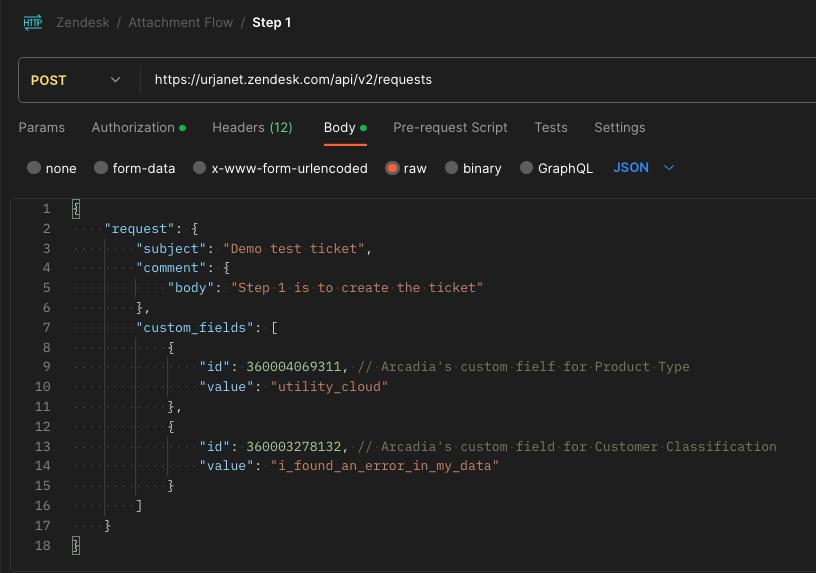816x573 pixels.
Task: Click the HTTP request type icon
Action: (x=33, y=22)
